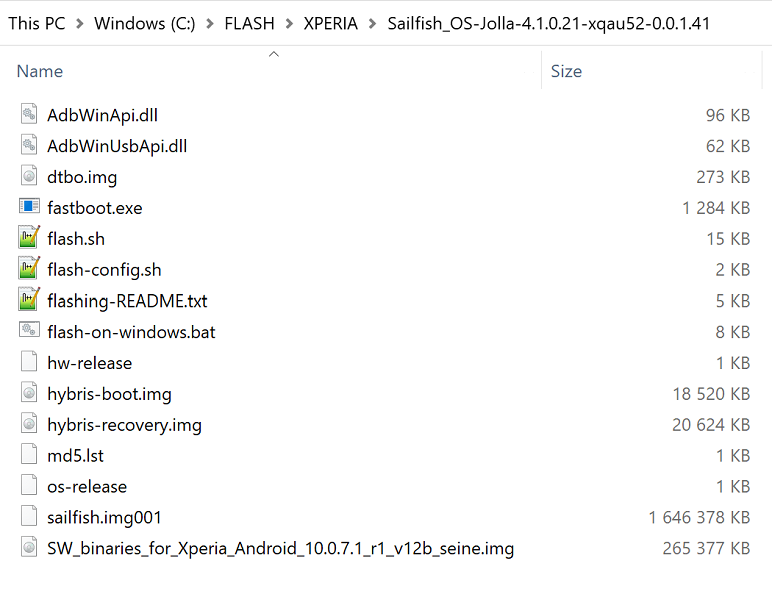772x594 pixels.
Task: Click the sailfish.img001 file icon
Action: tap(29, 517)
